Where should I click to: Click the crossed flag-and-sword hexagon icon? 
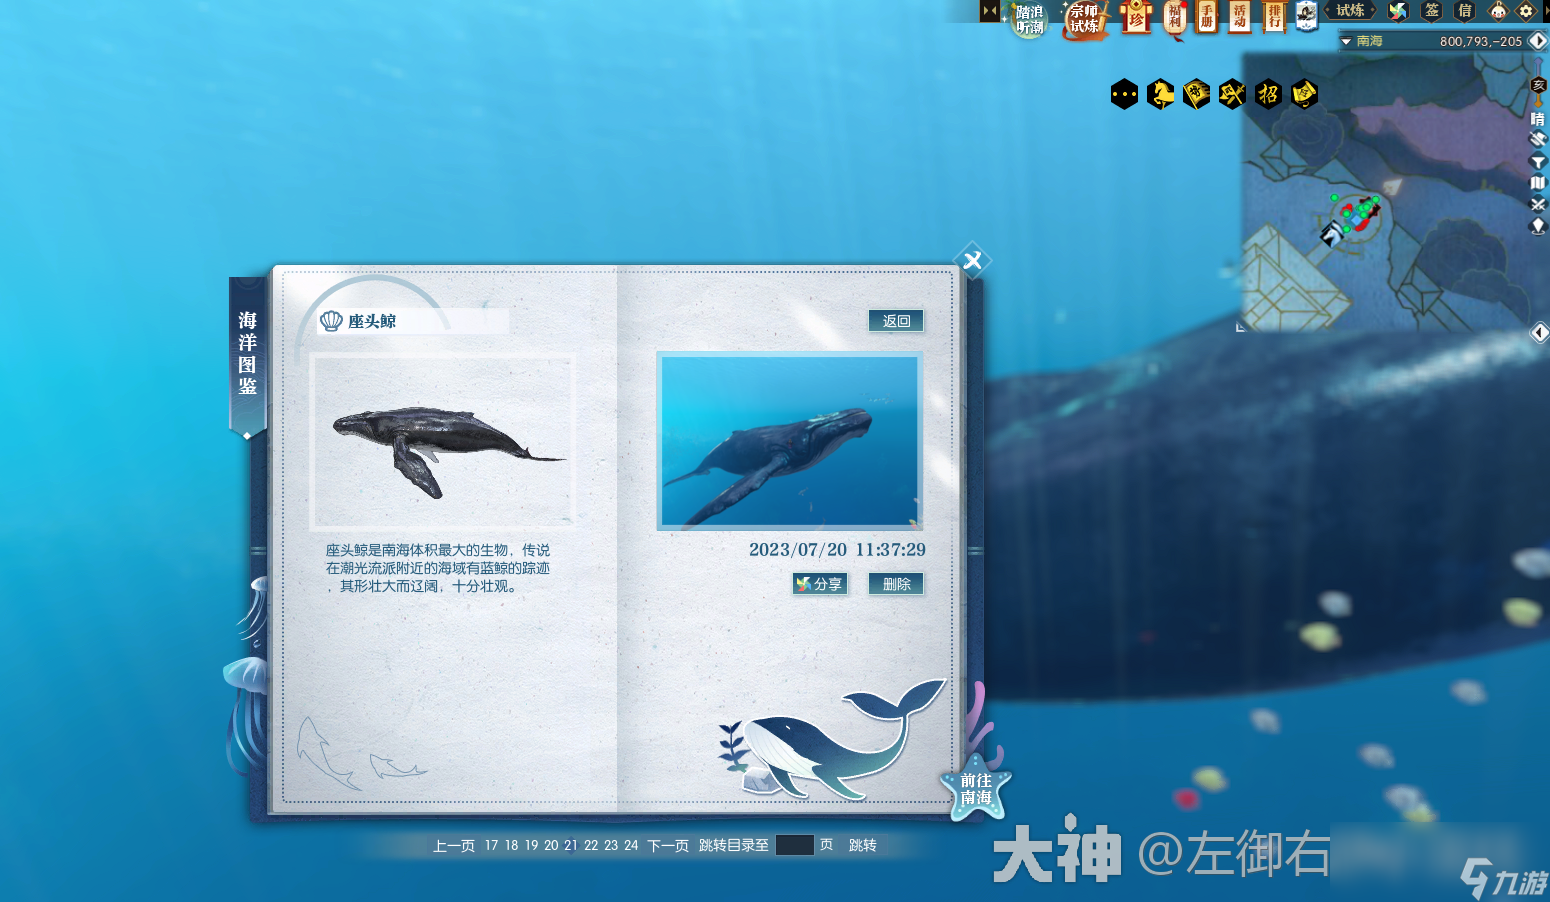[1232, 94]
